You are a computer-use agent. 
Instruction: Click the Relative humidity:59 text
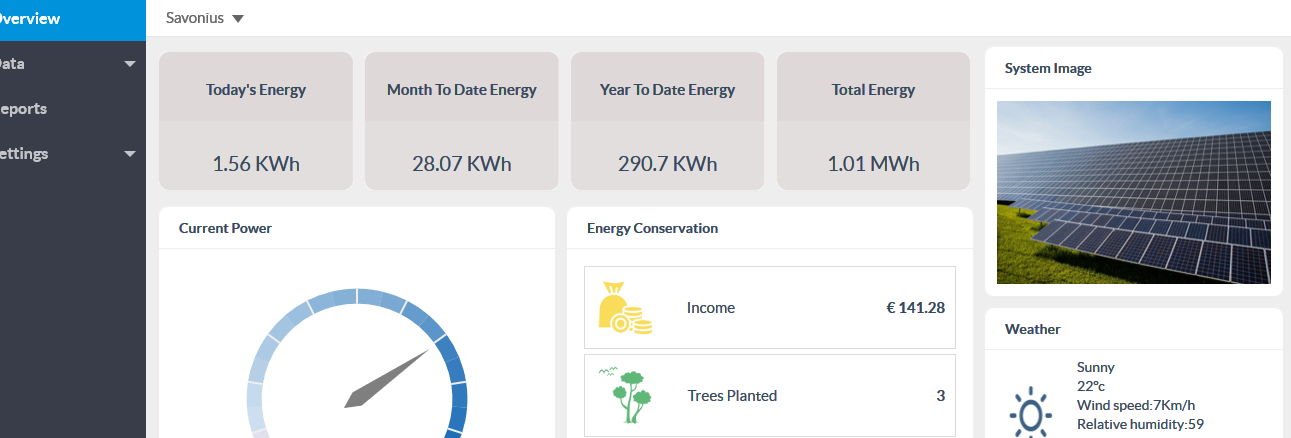(1140, 424)
